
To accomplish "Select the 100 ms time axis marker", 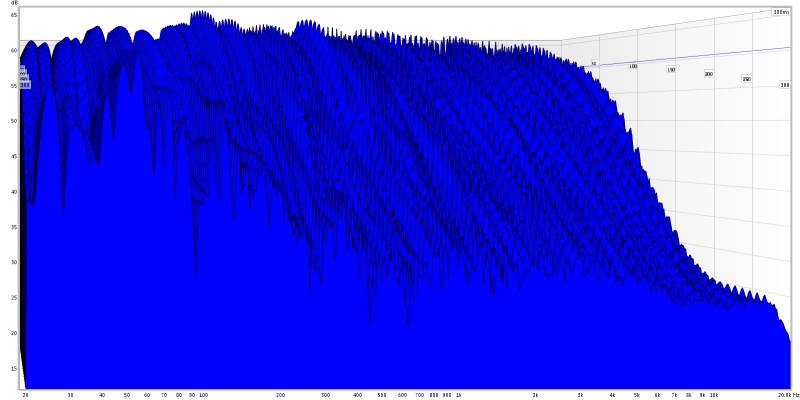I will click(633, 66).
